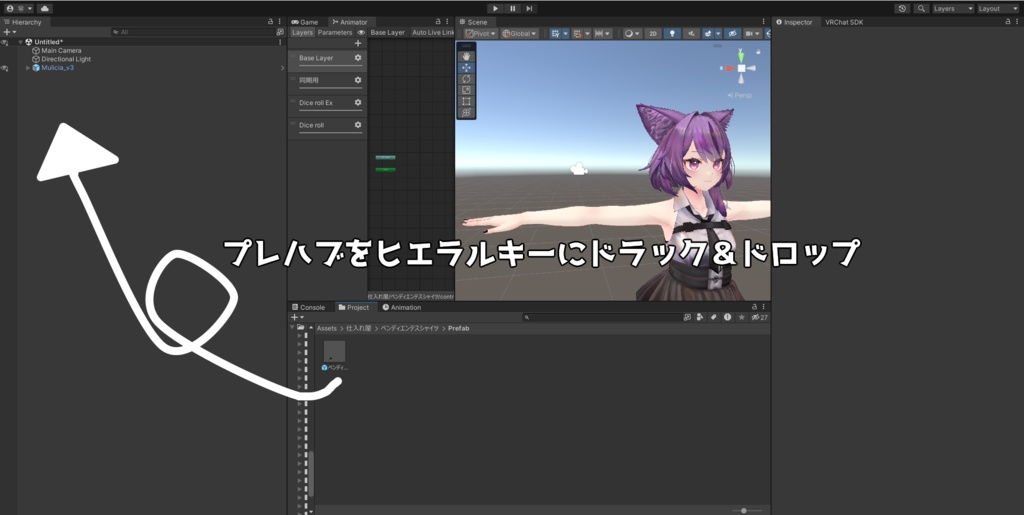Switch to the Animator tab
This screenshot has width=1024, height=515.
point(350,22)
